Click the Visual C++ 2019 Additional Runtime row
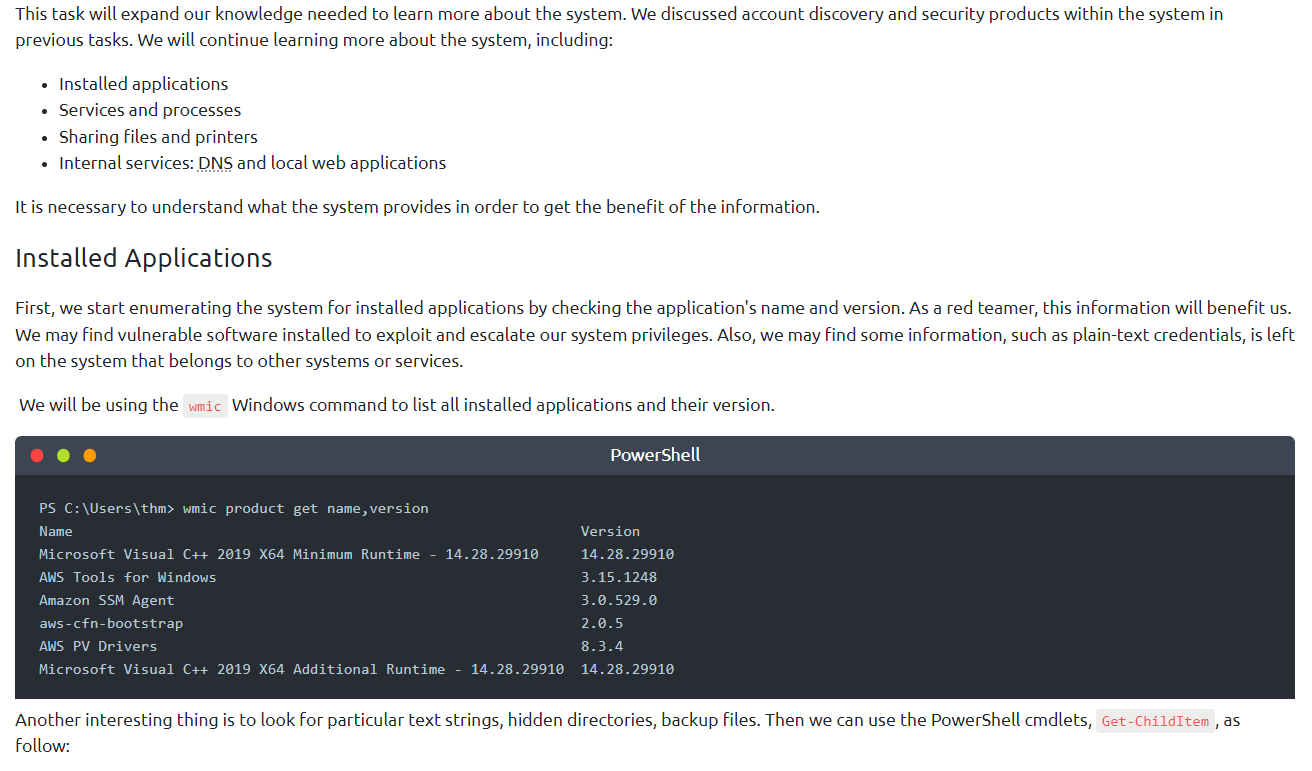Image resolution: width=1312 pixels, height=771 pixels. pyautogui.click(x=301, y=669)
